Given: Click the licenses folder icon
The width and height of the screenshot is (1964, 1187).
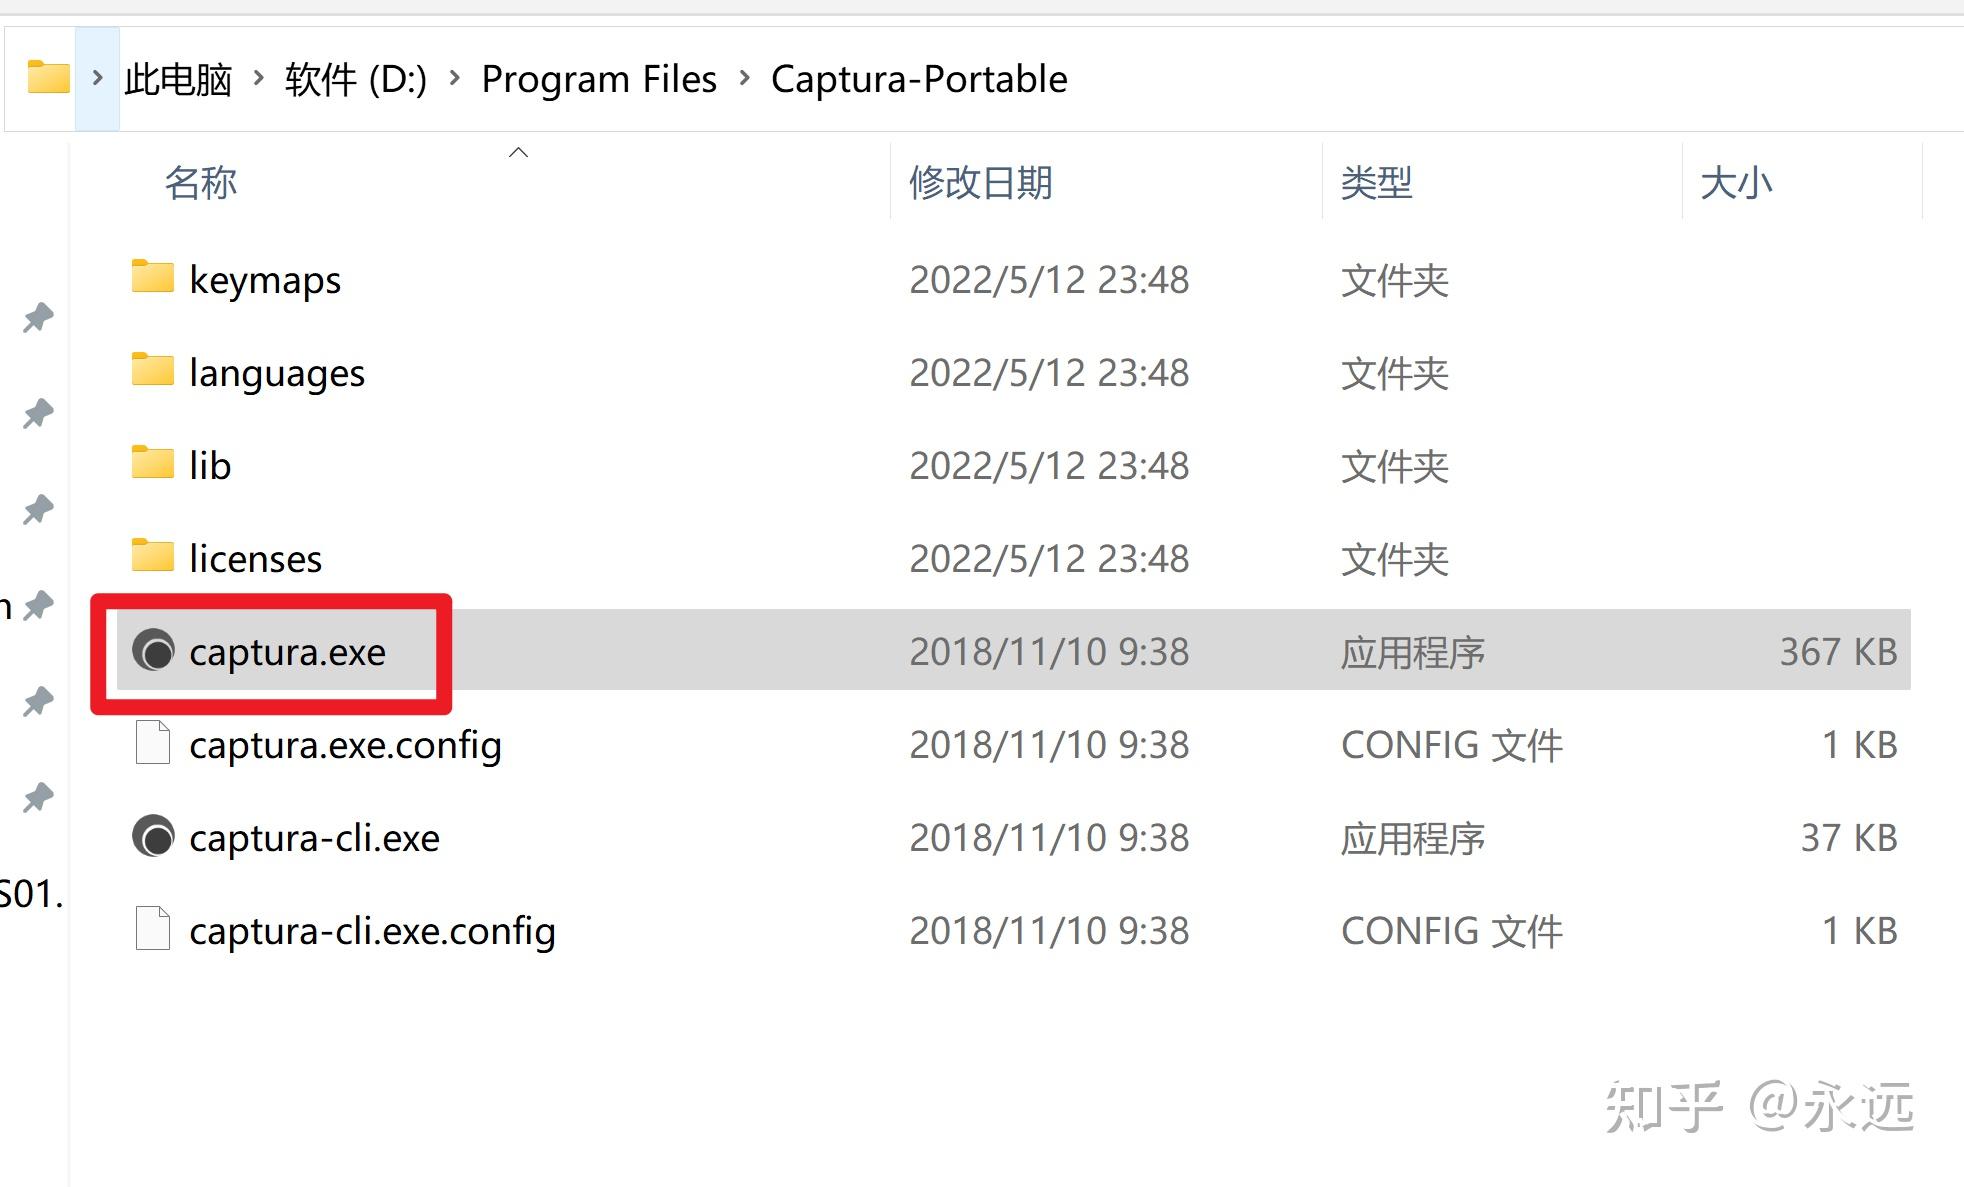Looking at the screenshot, I should (x=153, y=556).
